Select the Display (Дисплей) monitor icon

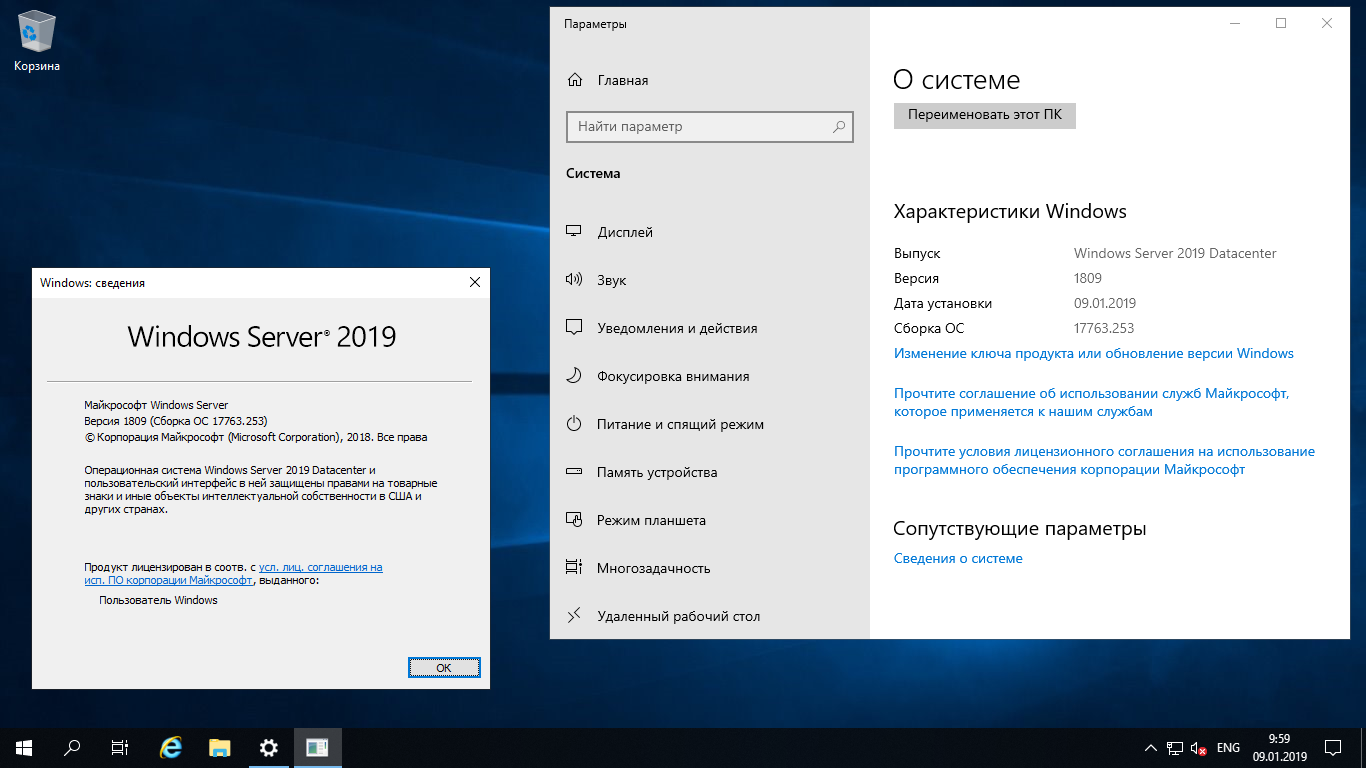pos(574,232)
